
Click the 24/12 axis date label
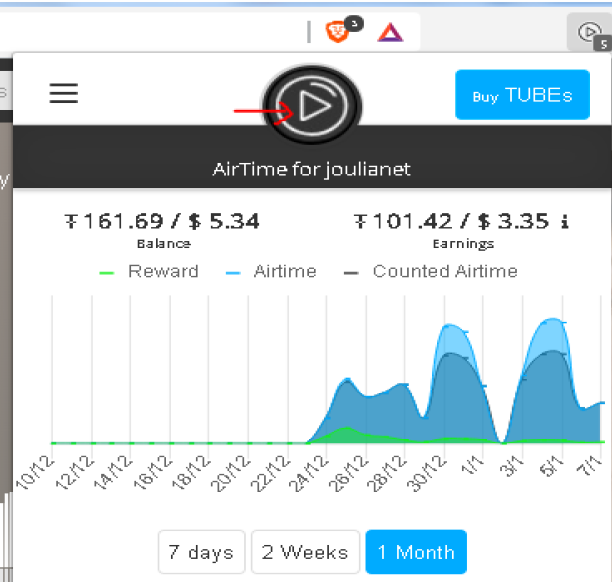coord(309,473)
